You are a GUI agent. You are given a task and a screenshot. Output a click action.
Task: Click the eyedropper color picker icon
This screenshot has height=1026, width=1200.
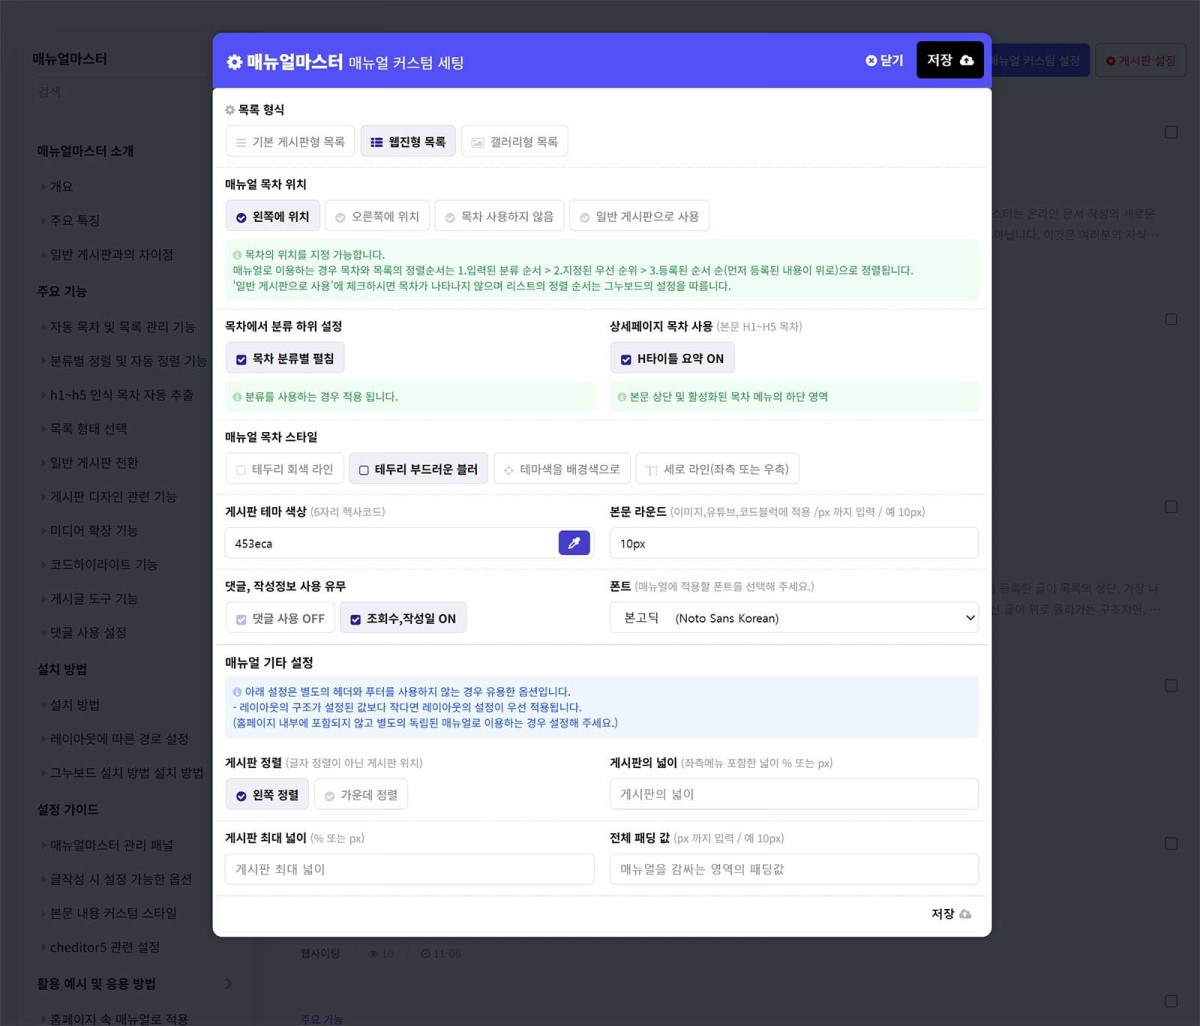574,543
